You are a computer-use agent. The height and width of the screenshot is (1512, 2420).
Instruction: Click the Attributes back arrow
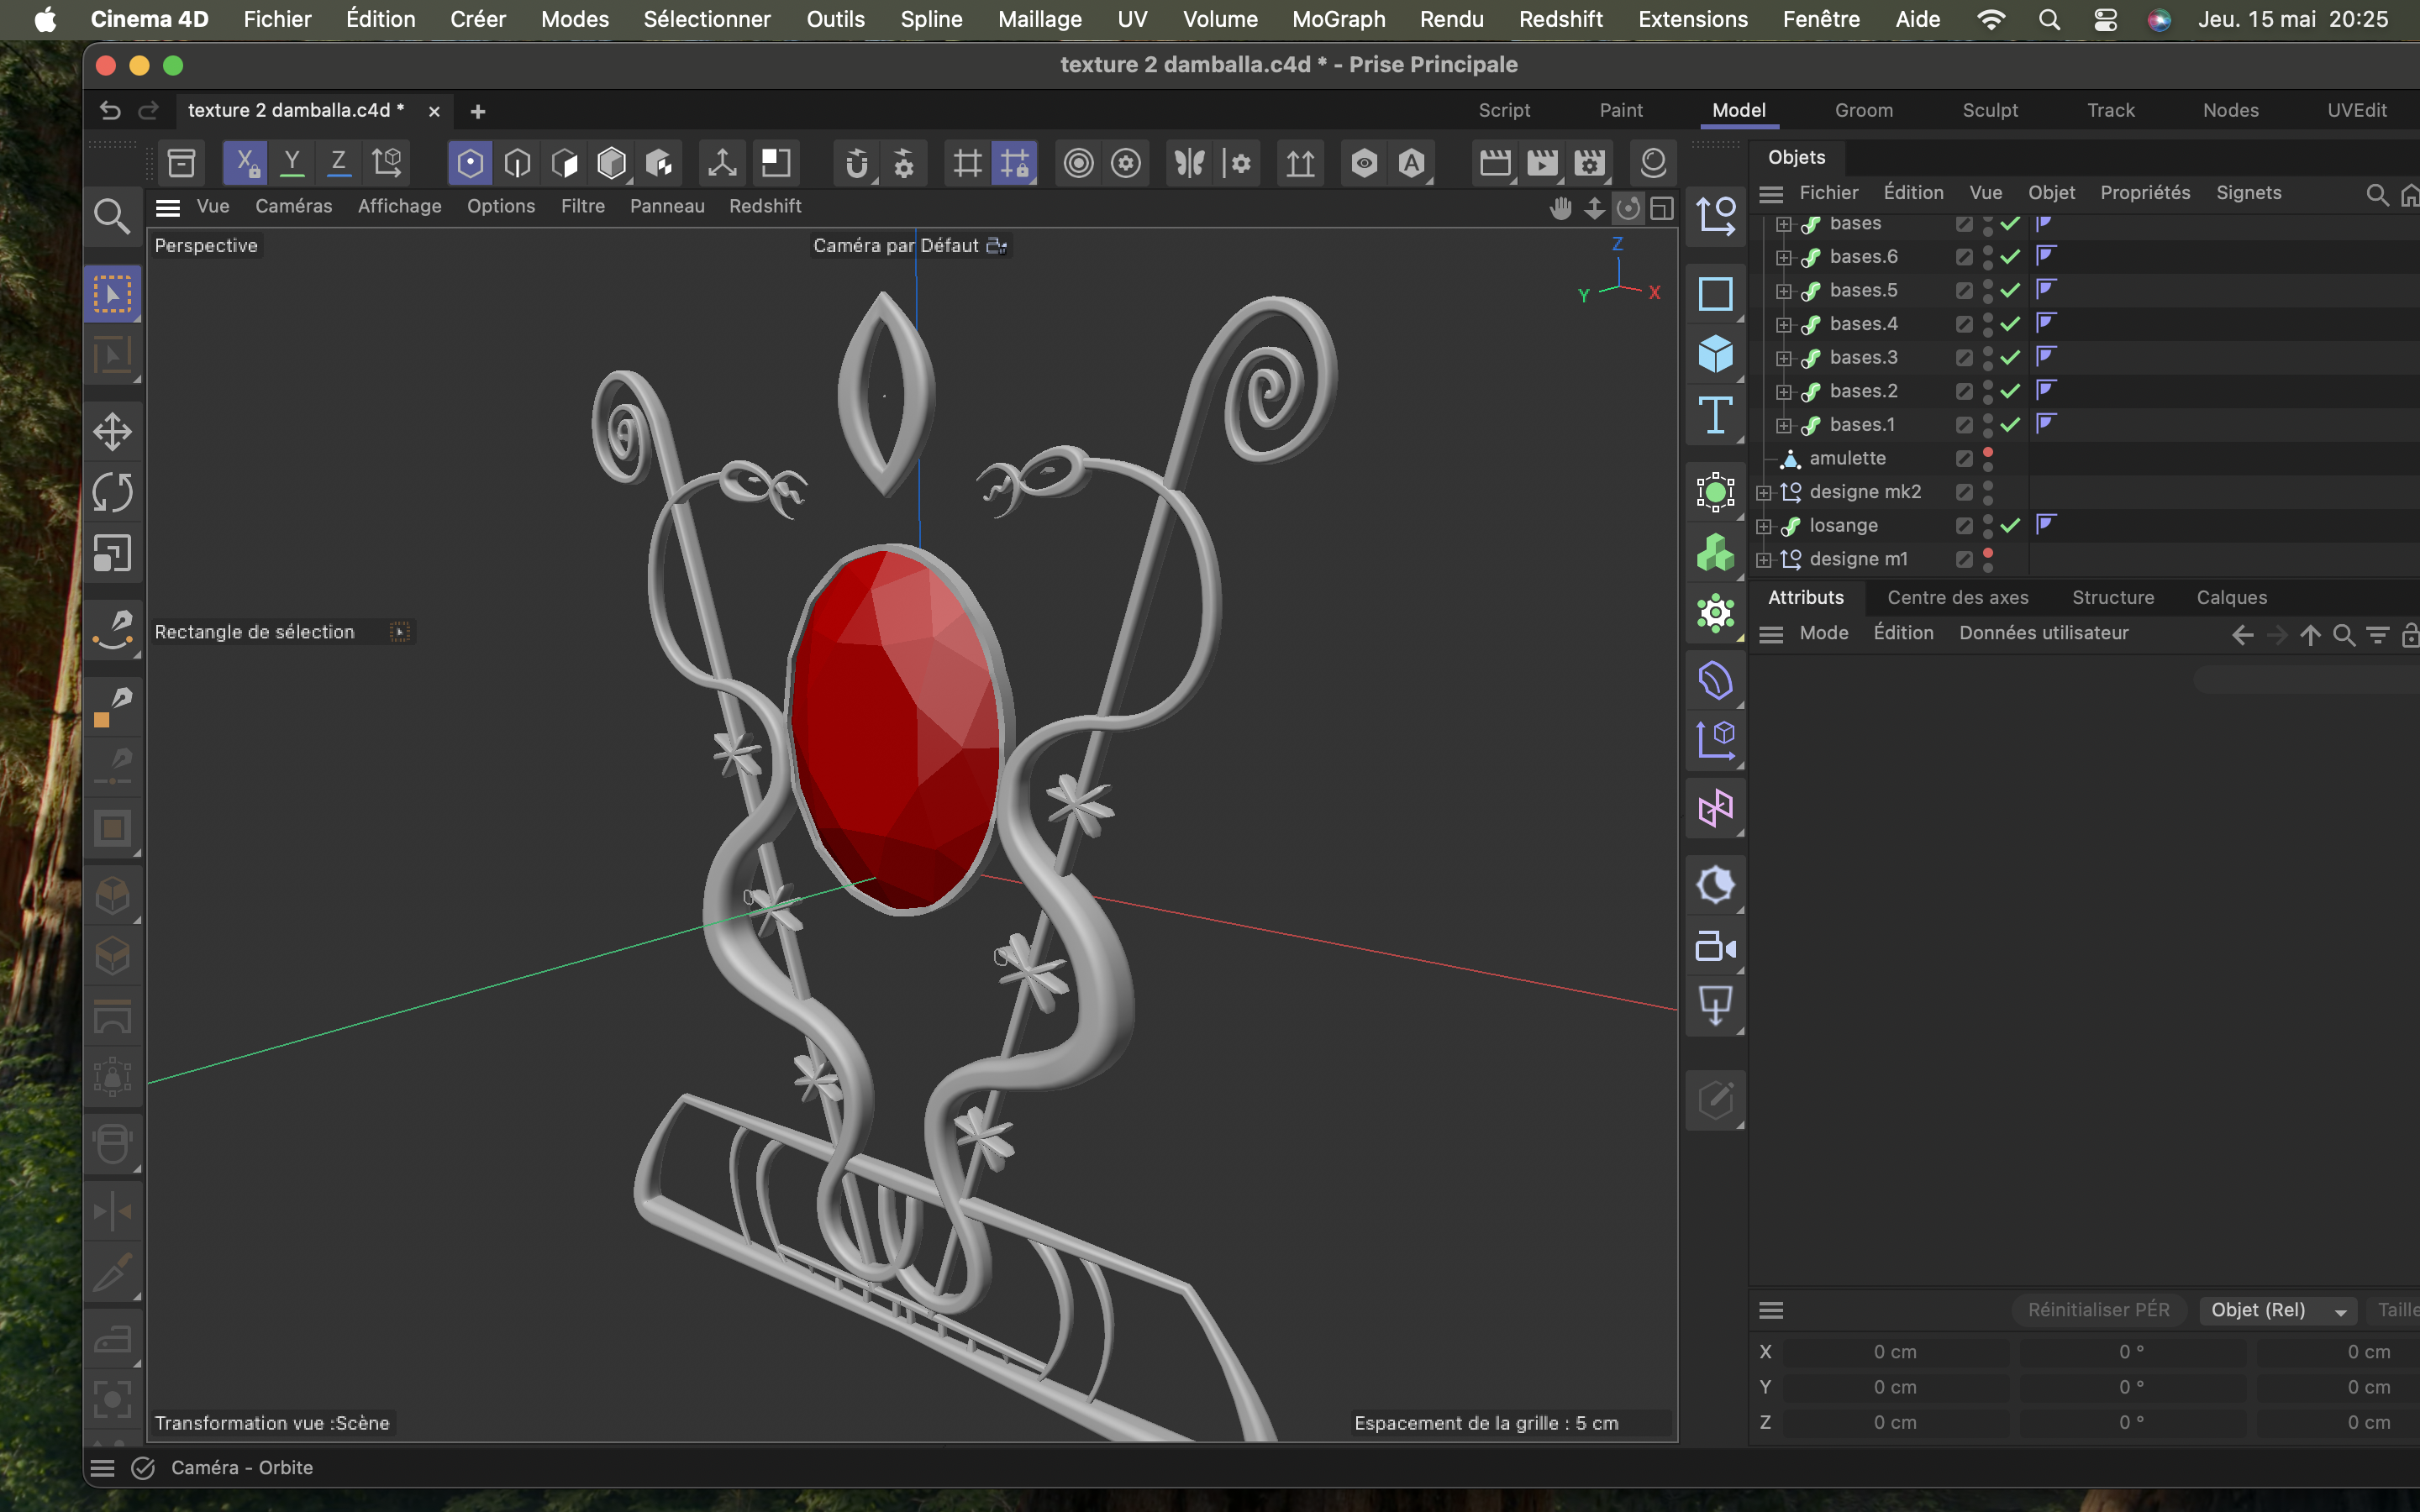click(x=2242, y=635)
